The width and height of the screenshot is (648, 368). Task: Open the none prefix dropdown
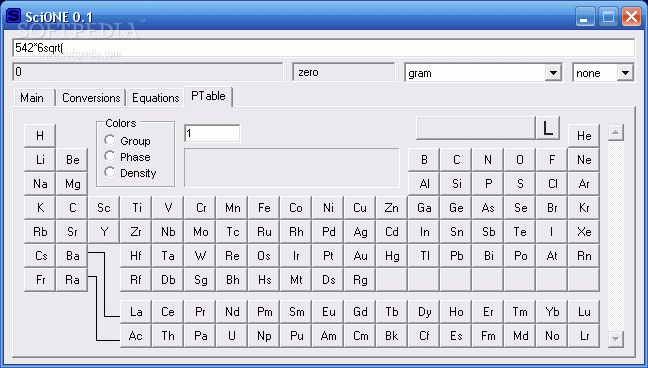pyautogui.click(x=625, y=73)
